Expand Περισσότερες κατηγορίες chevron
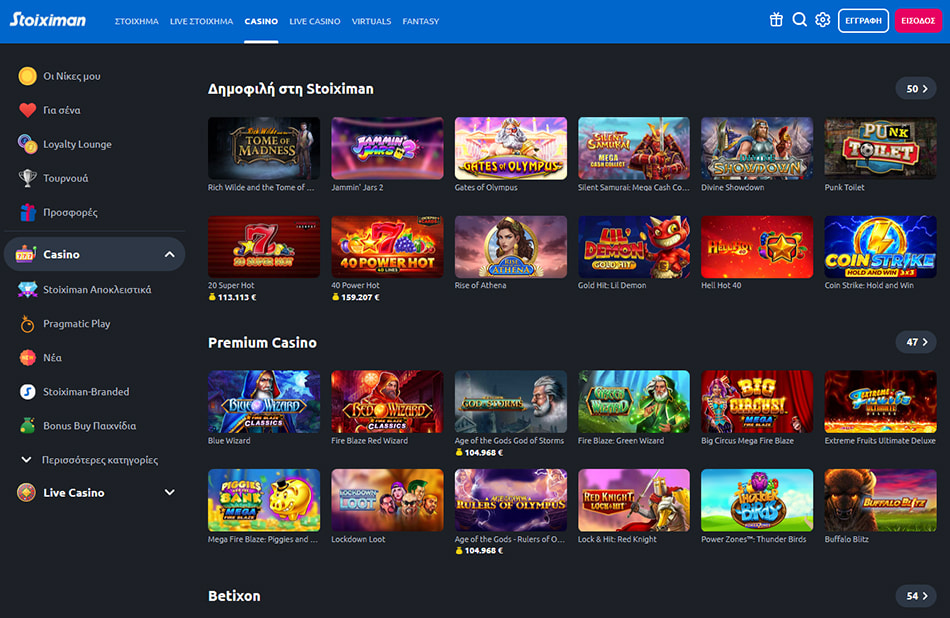950x618 pixels. click(x=26, y=460)
